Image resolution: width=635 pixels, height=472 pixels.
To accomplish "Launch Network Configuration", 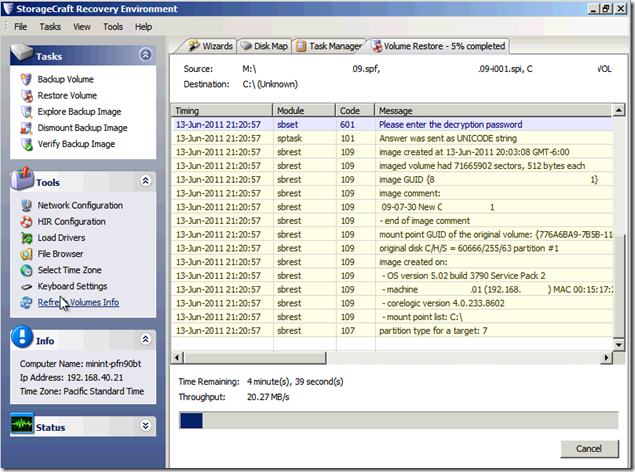I will pyautogui.click(x=80, y=205).
